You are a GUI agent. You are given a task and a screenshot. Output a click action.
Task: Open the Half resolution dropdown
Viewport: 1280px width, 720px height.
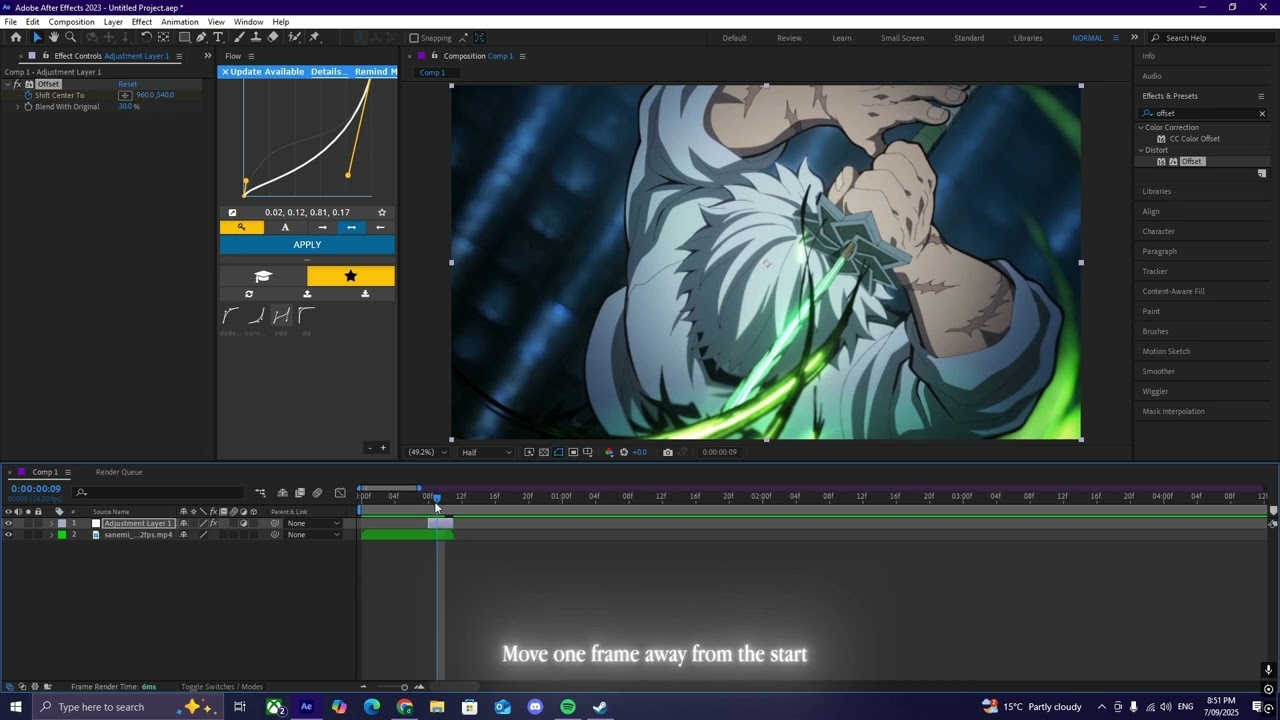[486, 452]
